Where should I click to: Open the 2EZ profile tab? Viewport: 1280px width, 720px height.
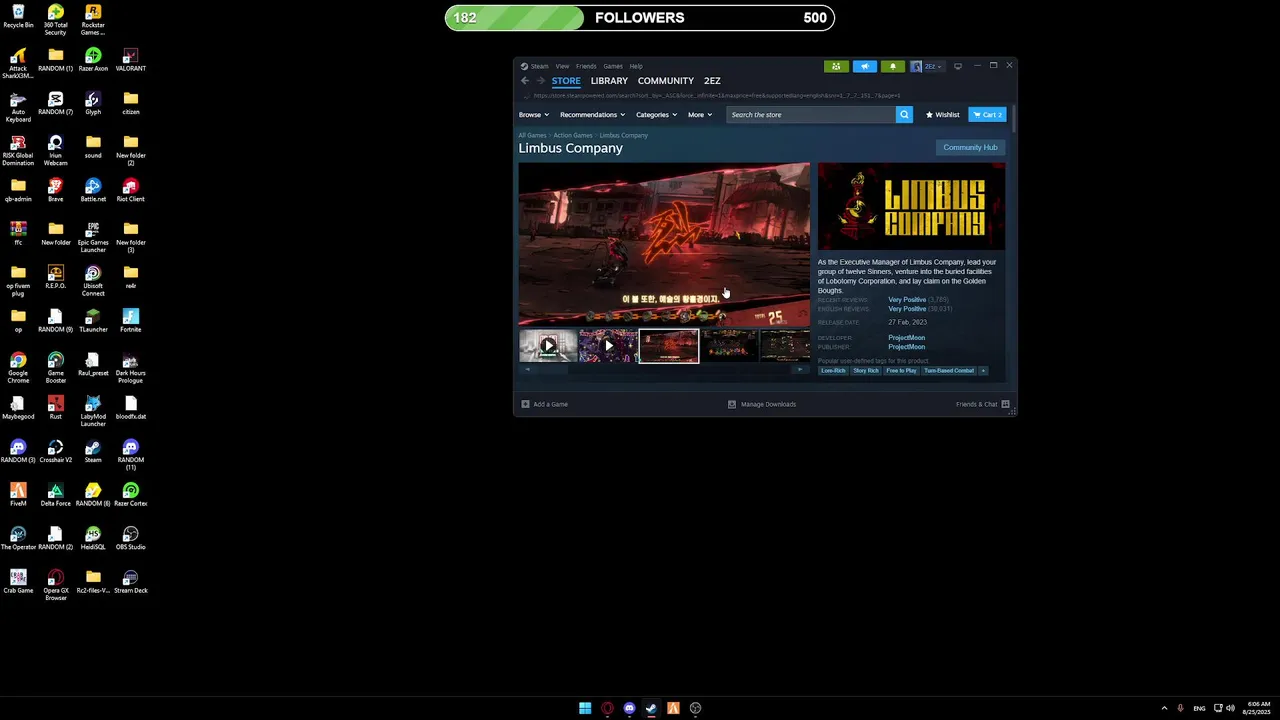tap(712, 81)
